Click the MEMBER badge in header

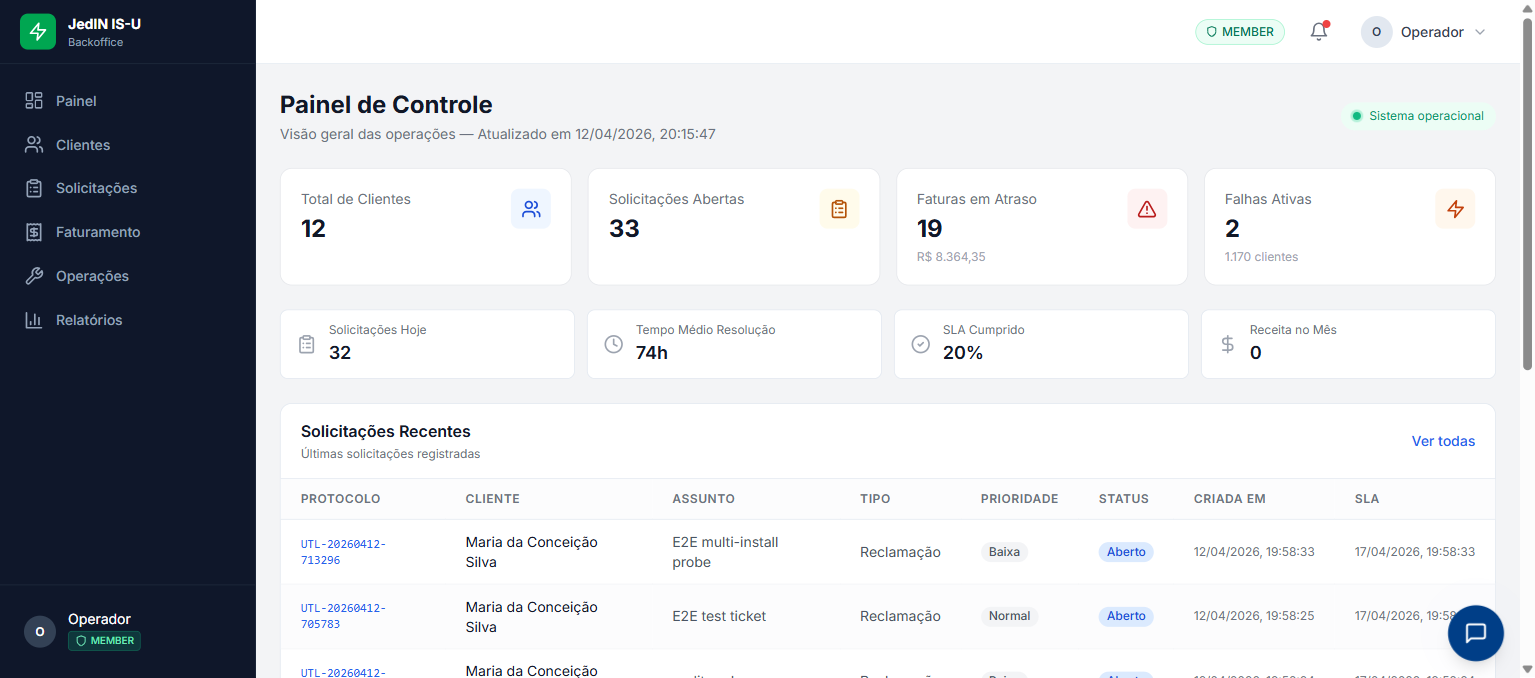(x=1240, y=32)
